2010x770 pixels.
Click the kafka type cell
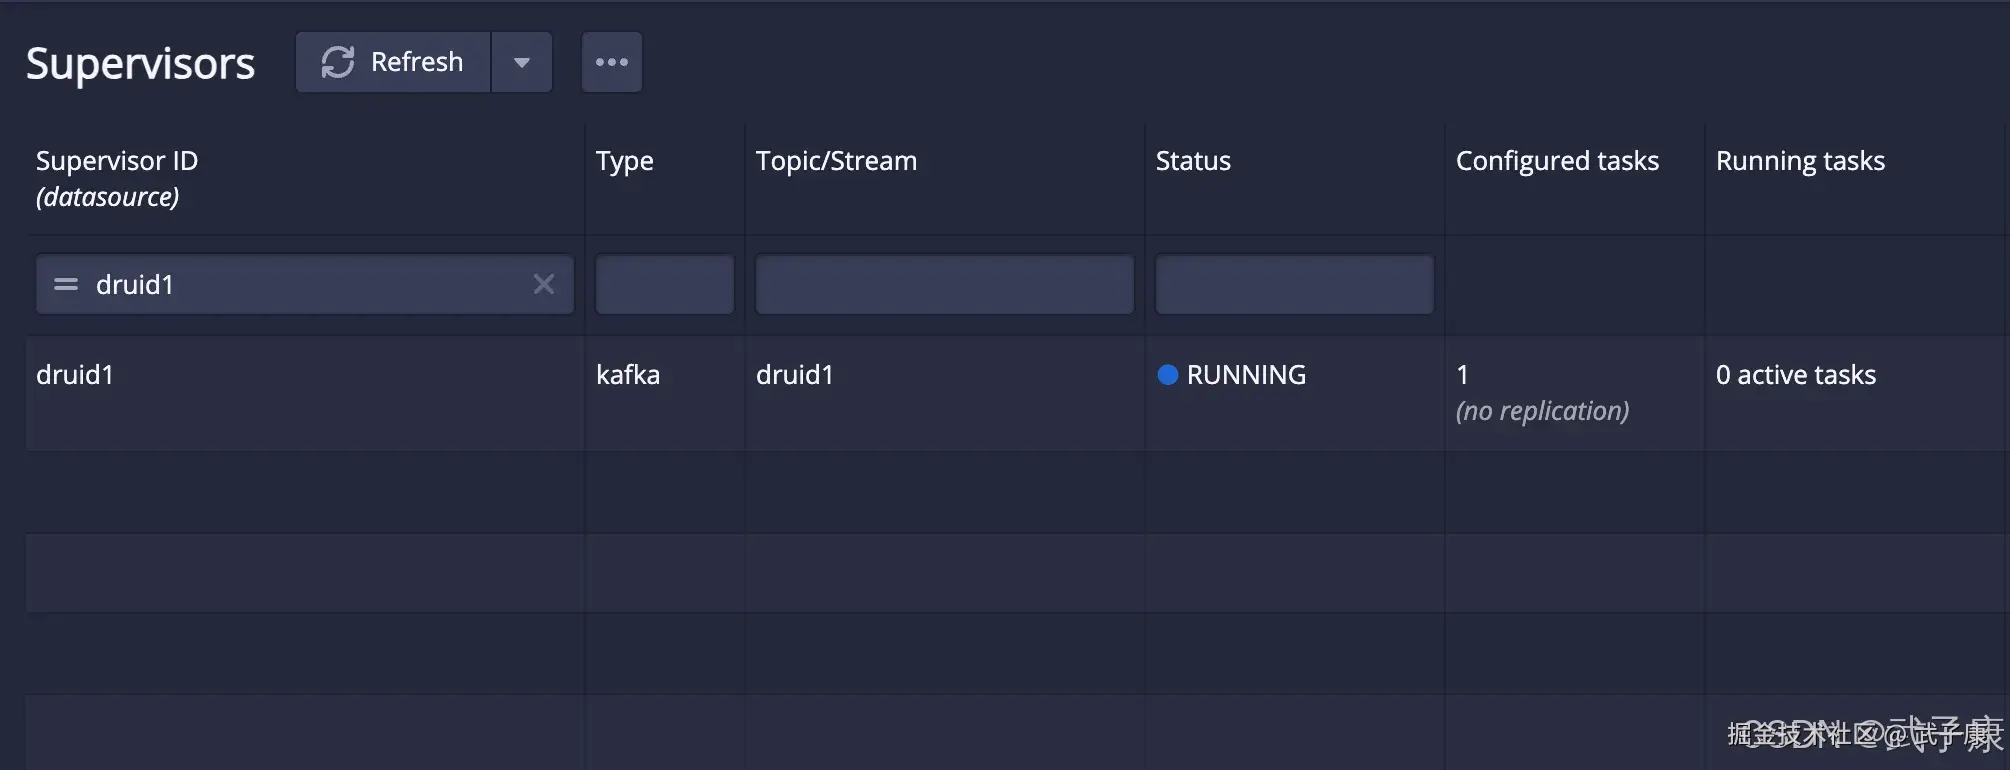point(628,375)
